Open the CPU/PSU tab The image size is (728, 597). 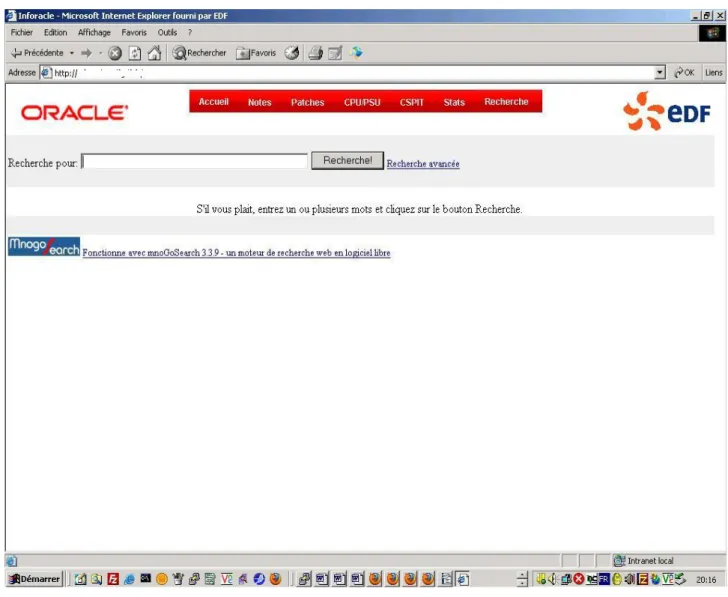pyautogui.click(x=362, y=102)
